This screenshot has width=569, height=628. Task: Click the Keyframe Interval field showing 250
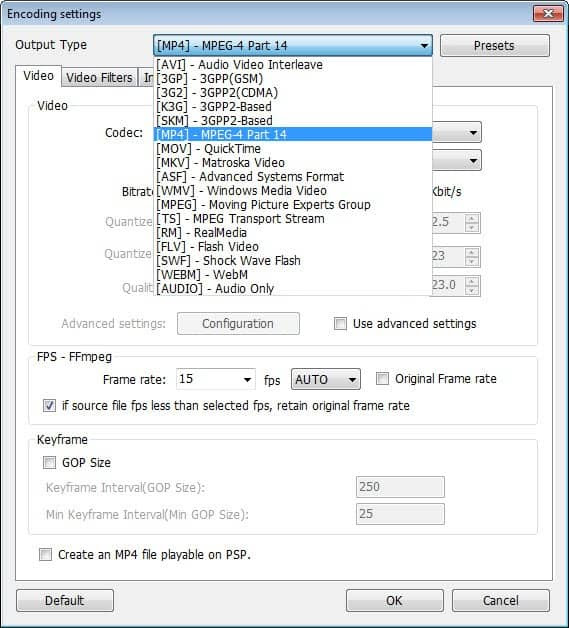click(400, 487)
